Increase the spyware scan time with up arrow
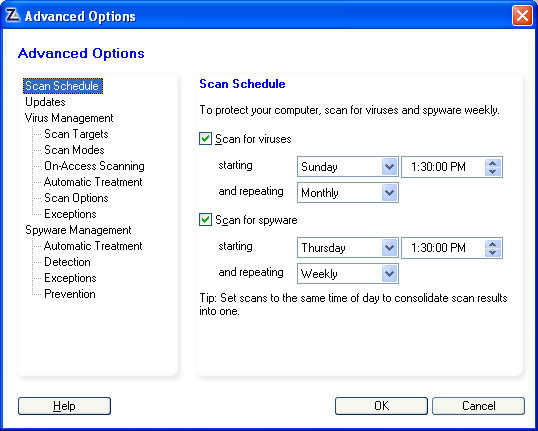The height and width of the screenshot is (431, 538). (x=493, y=244)
